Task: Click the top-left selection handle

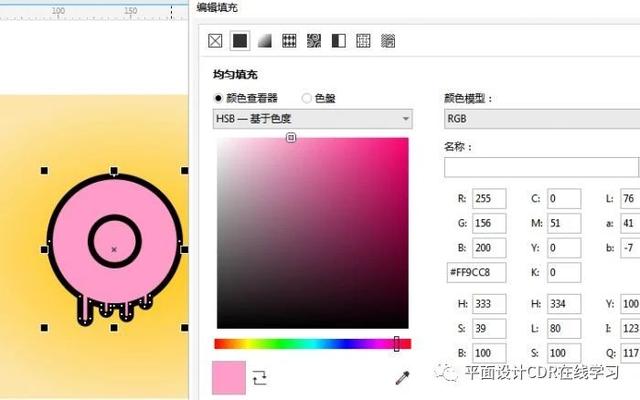Action: click(x=44, y=171)
